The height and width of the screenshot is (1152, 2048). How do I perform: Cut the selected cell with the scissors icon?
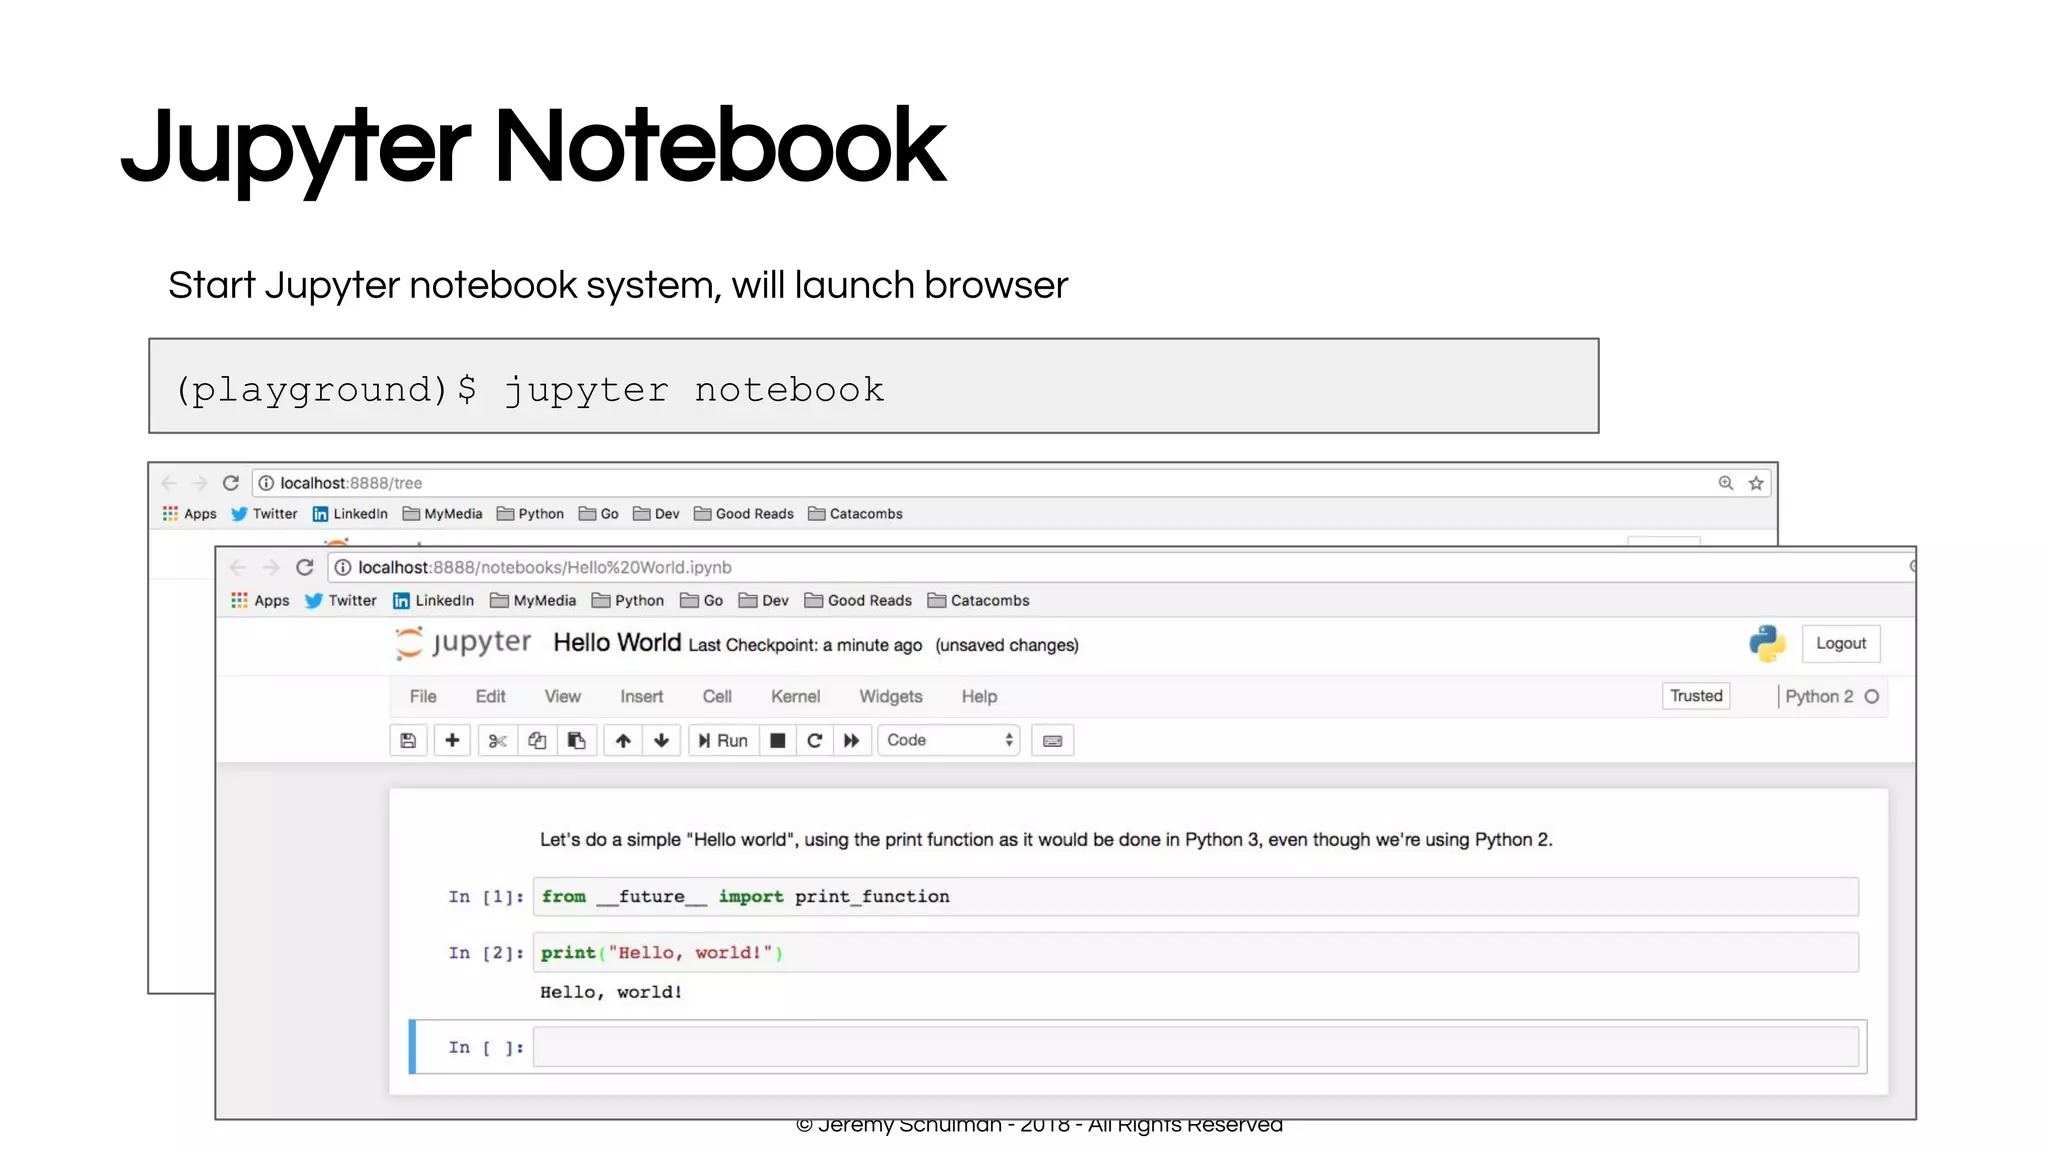click(497, 740)
